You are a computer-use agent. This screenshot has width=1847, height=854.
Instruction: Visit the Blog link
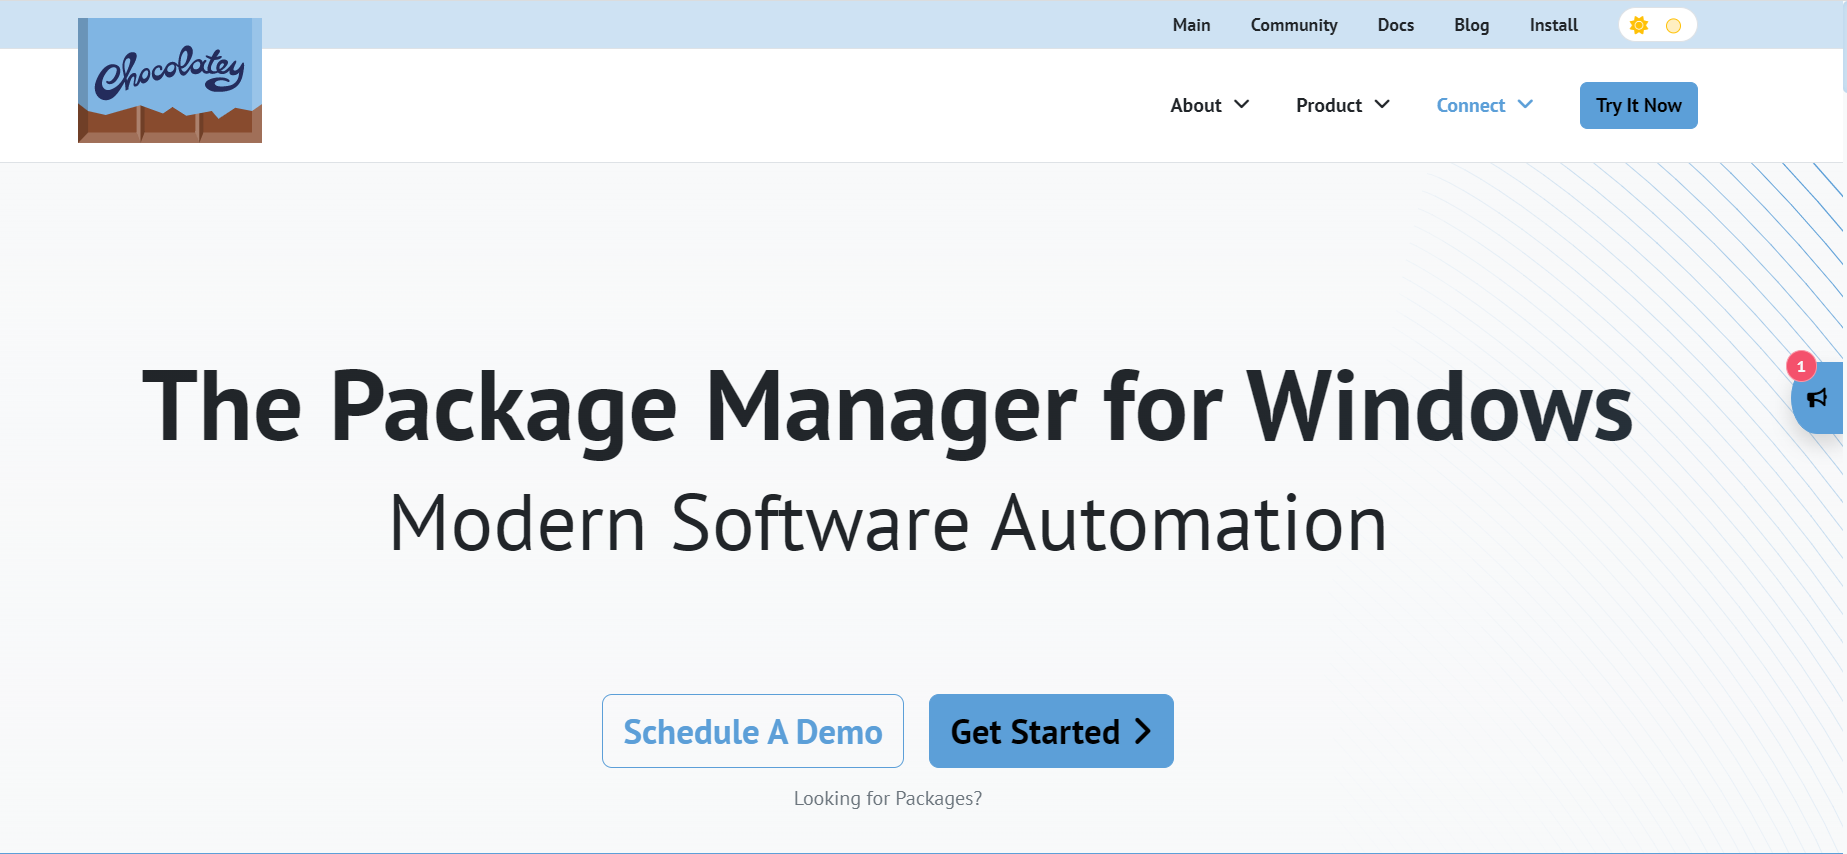[1472, 25]
